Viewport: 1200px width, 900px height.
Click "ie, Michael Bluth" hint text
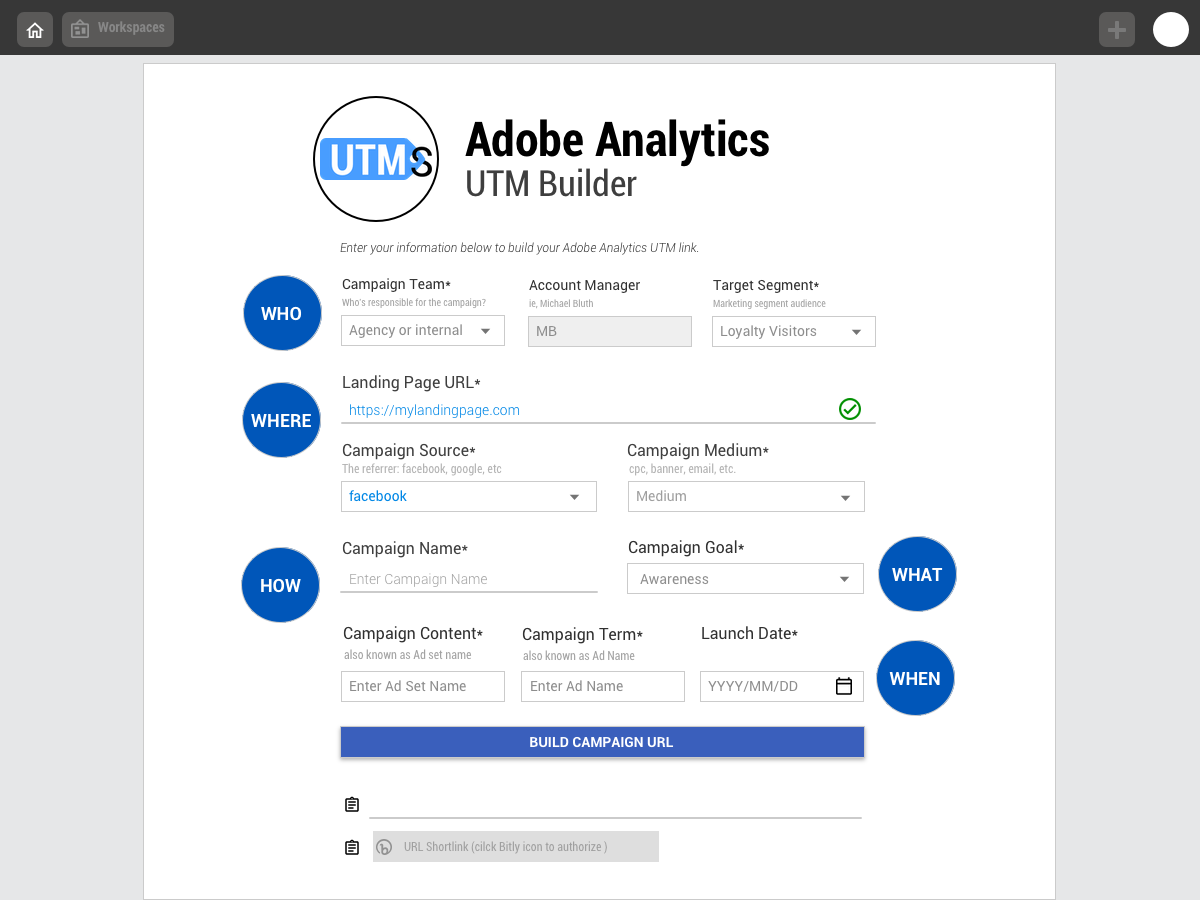(561, 304)
